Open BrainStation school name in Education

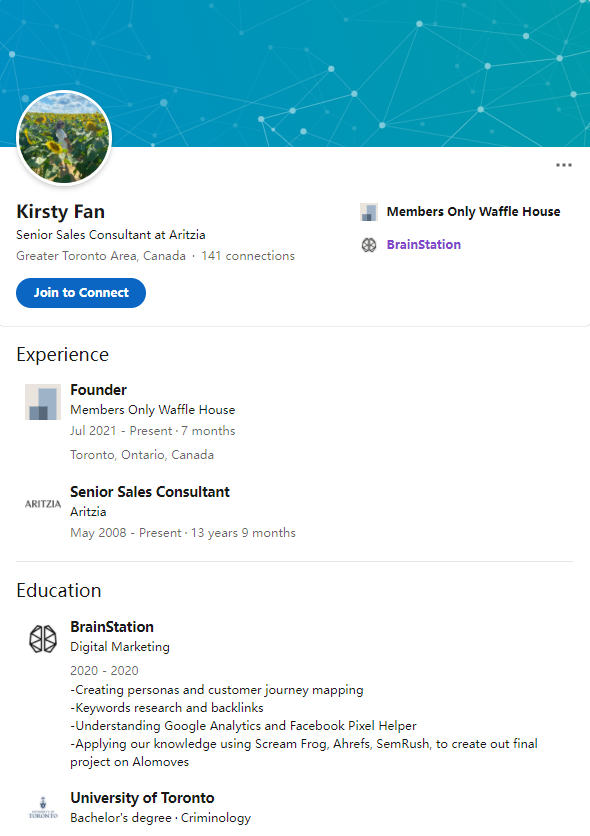tap(112, 626)
